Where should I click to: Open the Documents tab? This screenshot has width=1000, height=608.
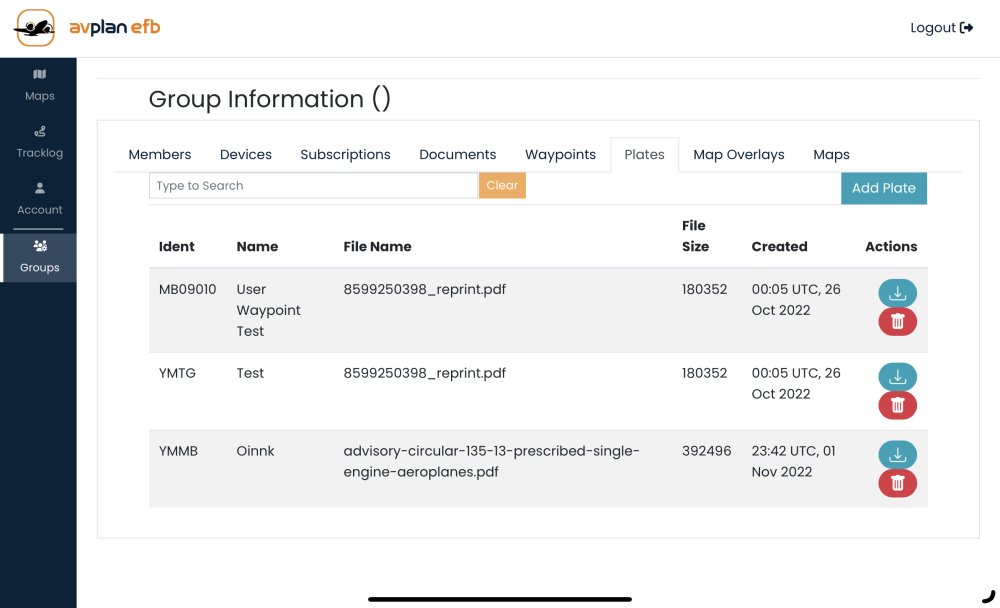(x=457, y=155)
